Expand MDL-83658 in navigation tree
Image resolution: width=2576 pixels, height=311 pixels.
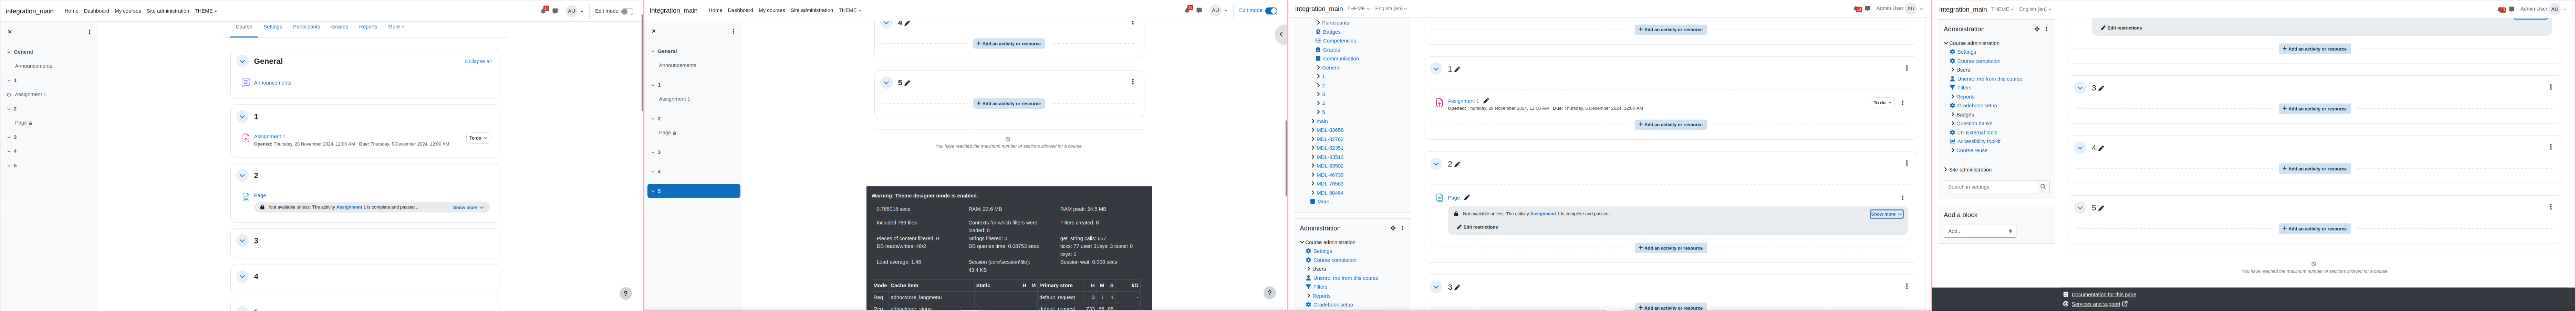(1313, 130)
